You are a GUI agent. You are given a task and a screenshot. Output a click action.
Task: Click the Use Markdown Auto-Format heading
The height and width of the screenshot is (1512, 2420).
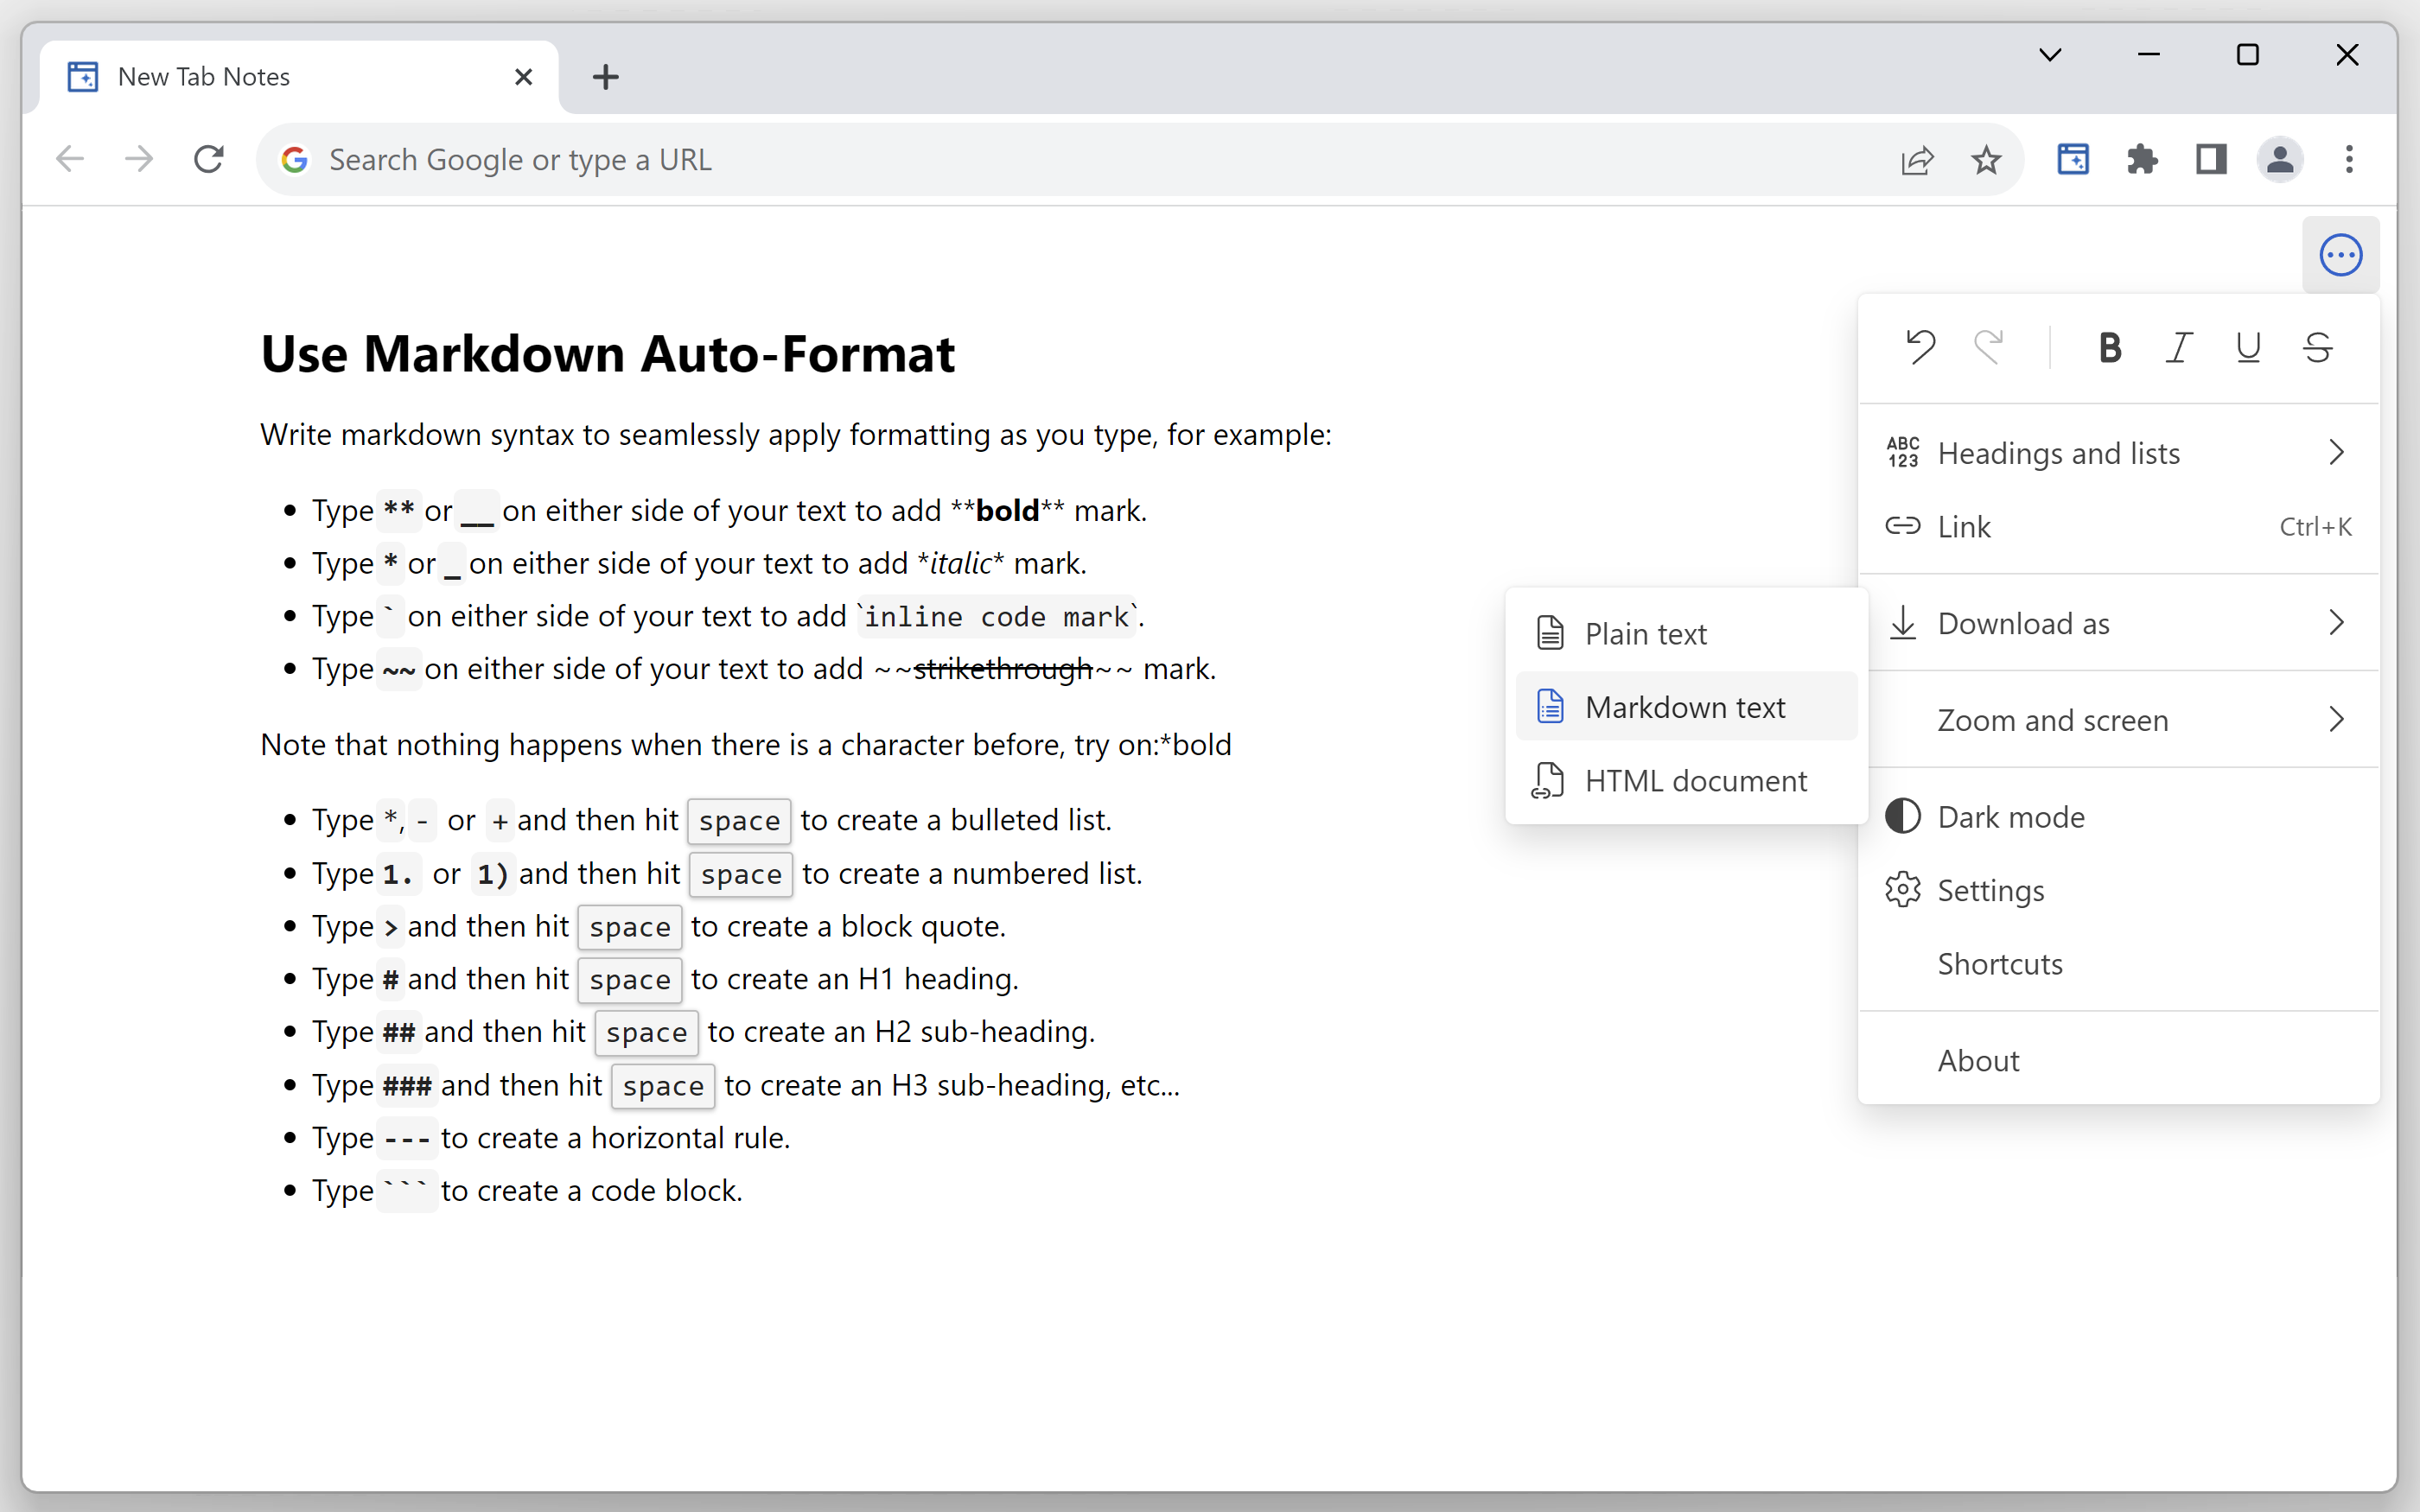[607, 353]
